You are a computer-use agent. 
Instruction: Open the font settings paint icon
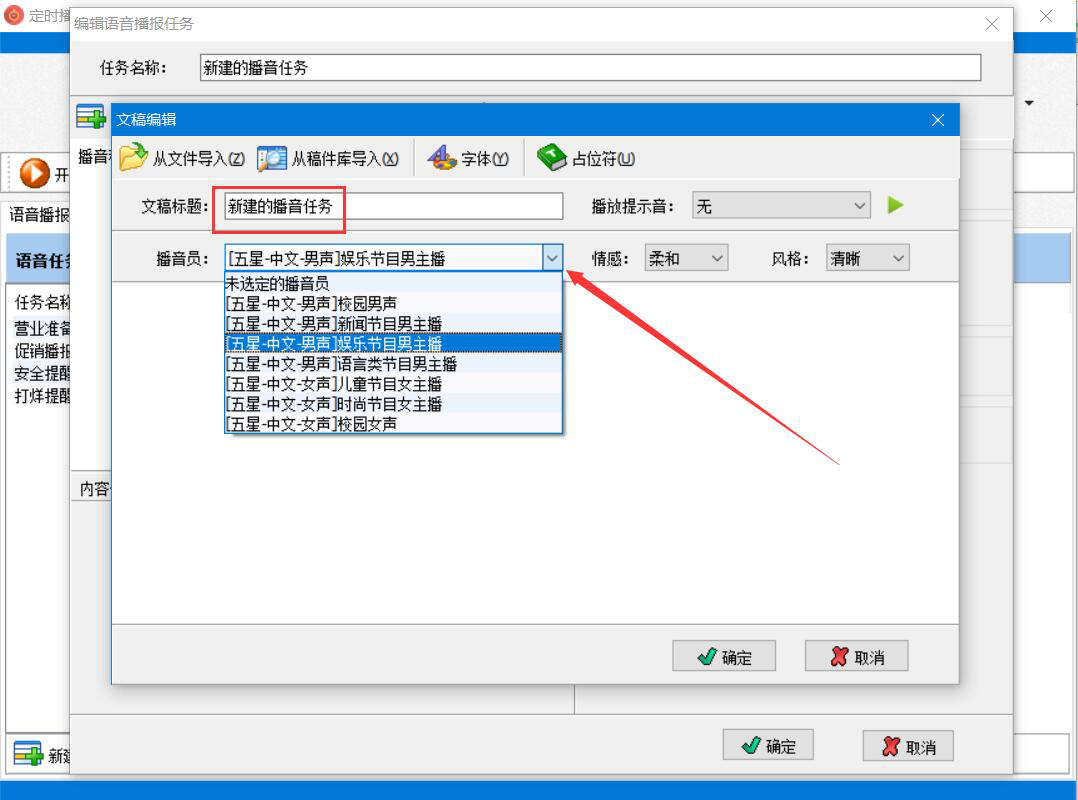click(441, 158)
